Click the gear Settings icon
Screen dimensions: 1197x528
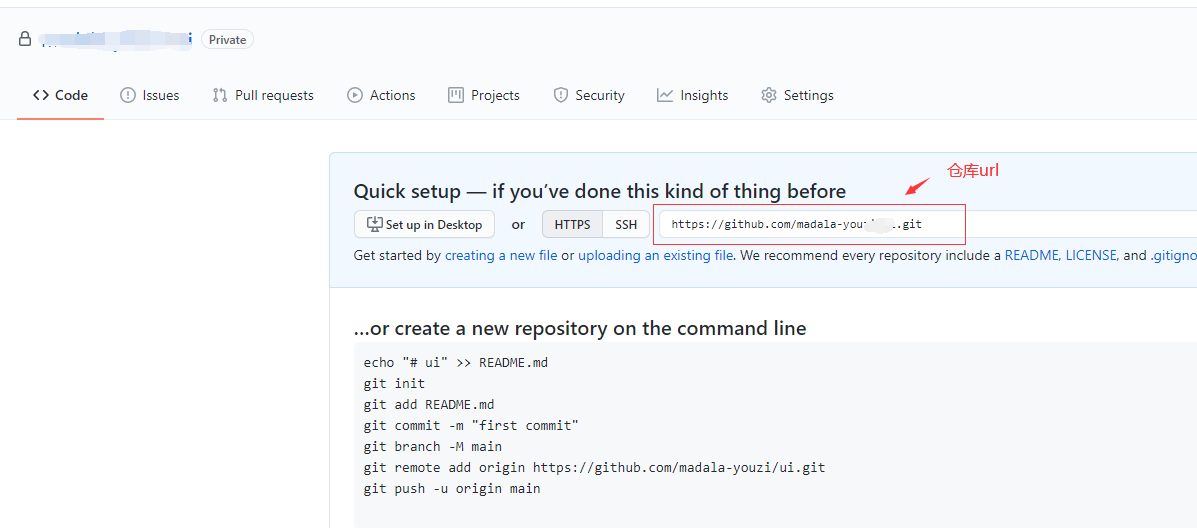point(769,95)
